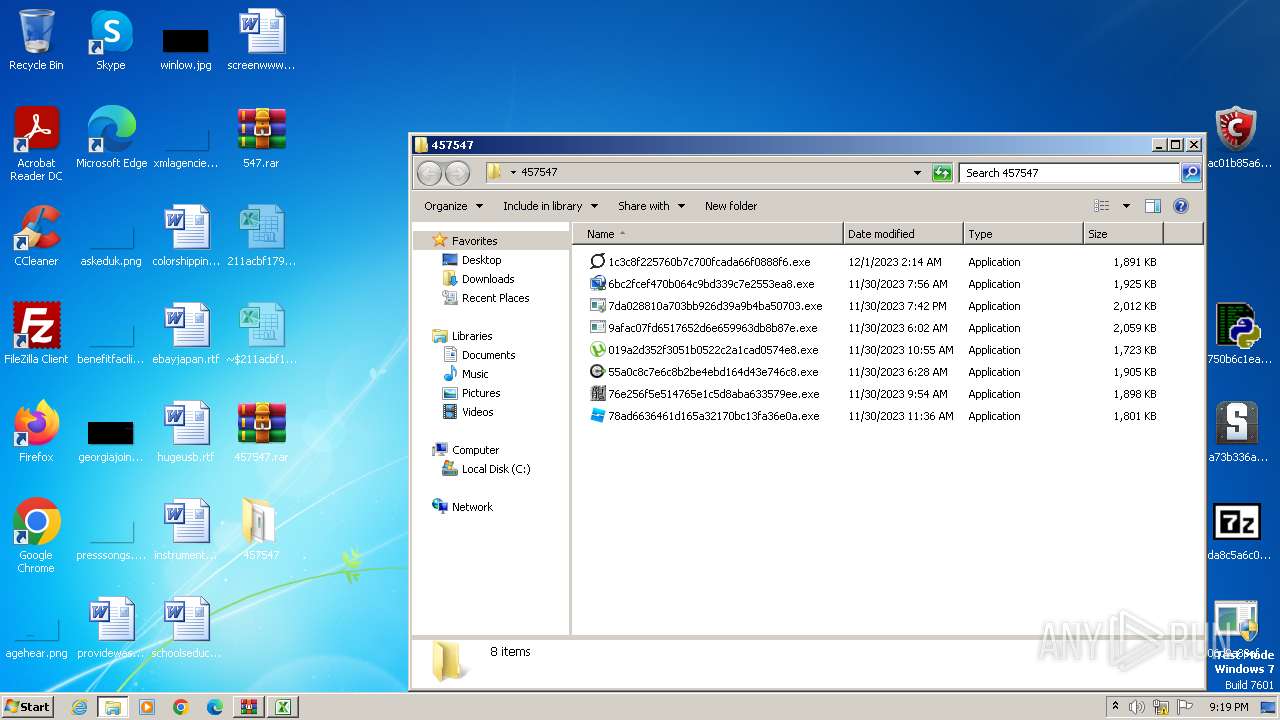Select Music library

pyautogui.click(x=475, y=374)
